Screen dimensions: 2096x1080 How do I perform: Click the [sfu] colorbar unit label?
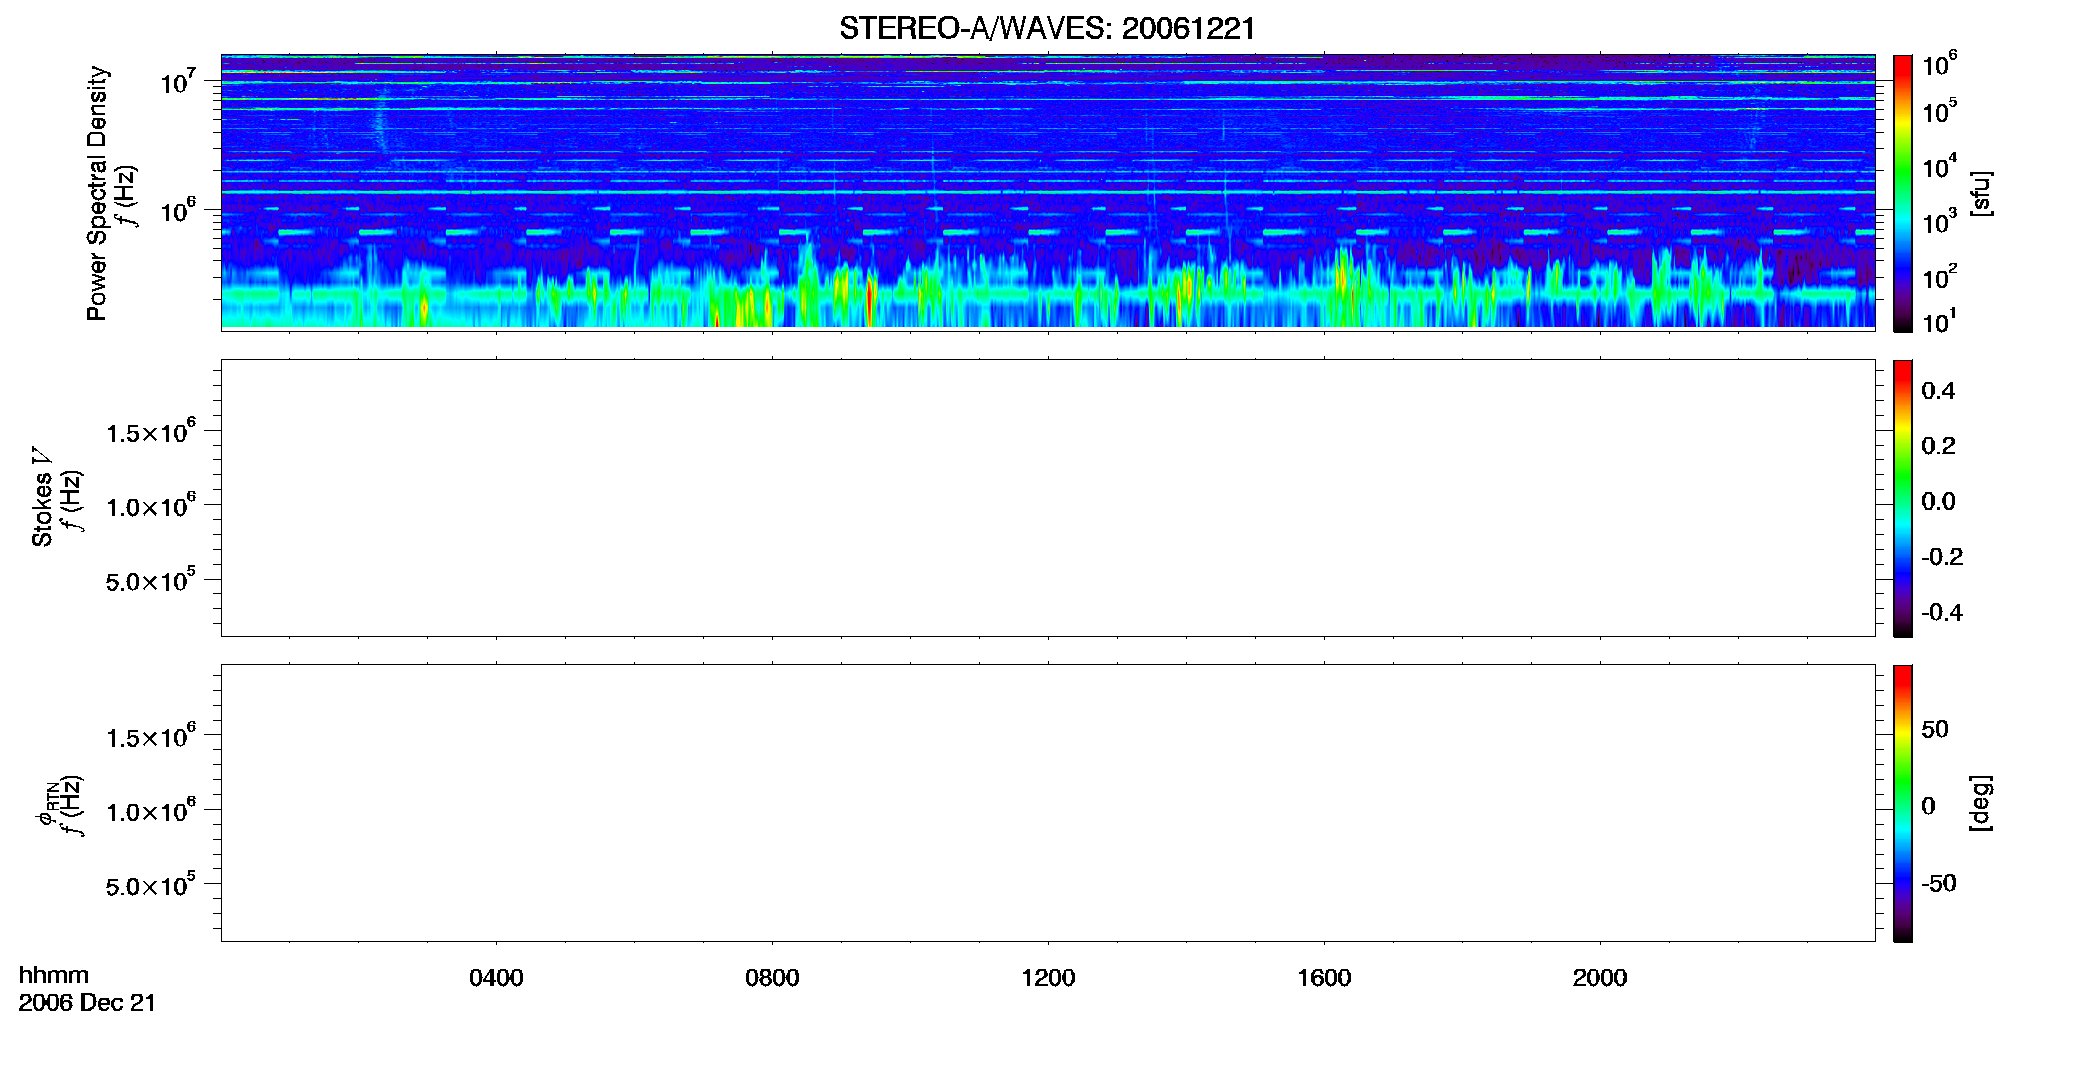click(x=1982, y=193)
